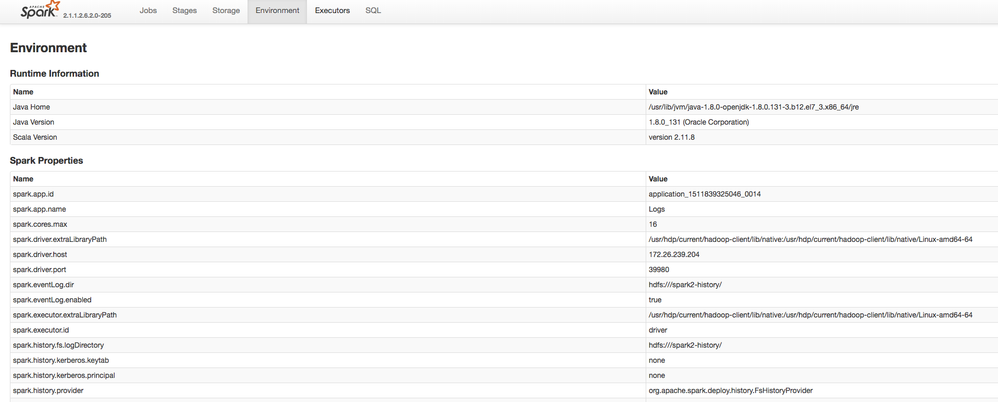Select the spark.history.provider property name
The height and width of the screenshot is (402, 998).
tap(48, 390)
